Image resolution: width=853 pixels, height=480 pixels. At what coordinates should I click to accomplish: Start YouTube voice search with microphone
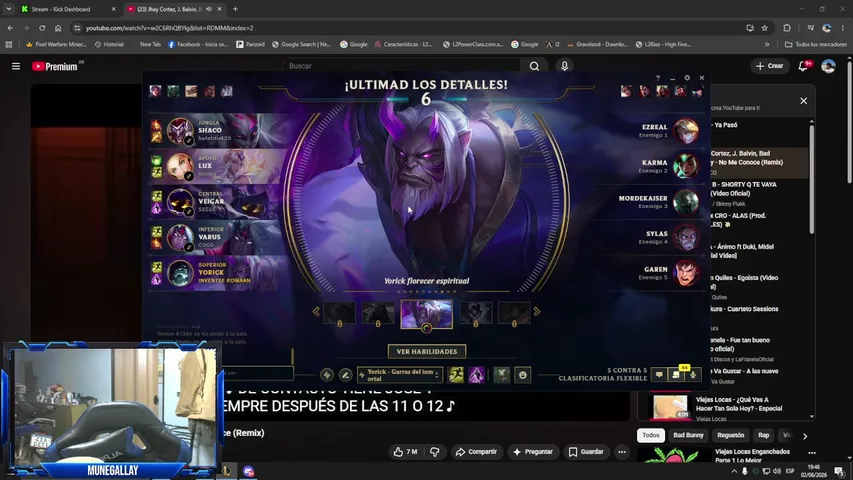tap(564, 66)
